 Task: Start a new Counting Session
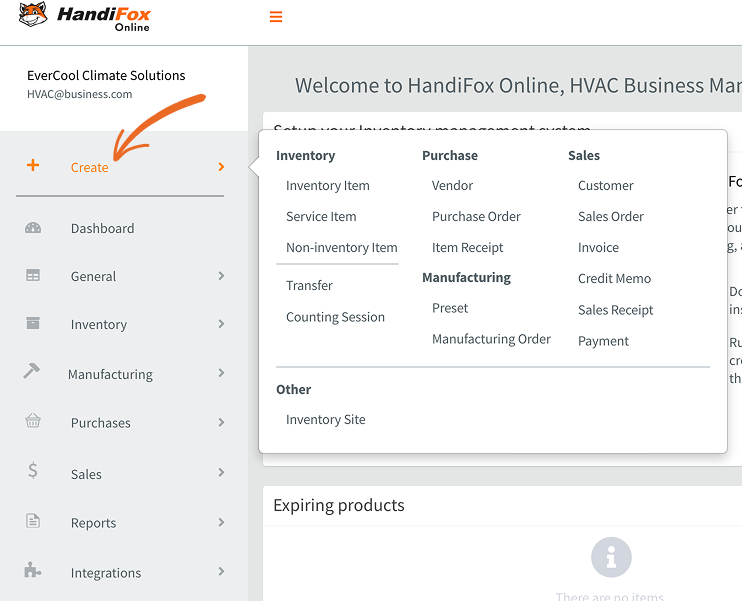[335, 317]
